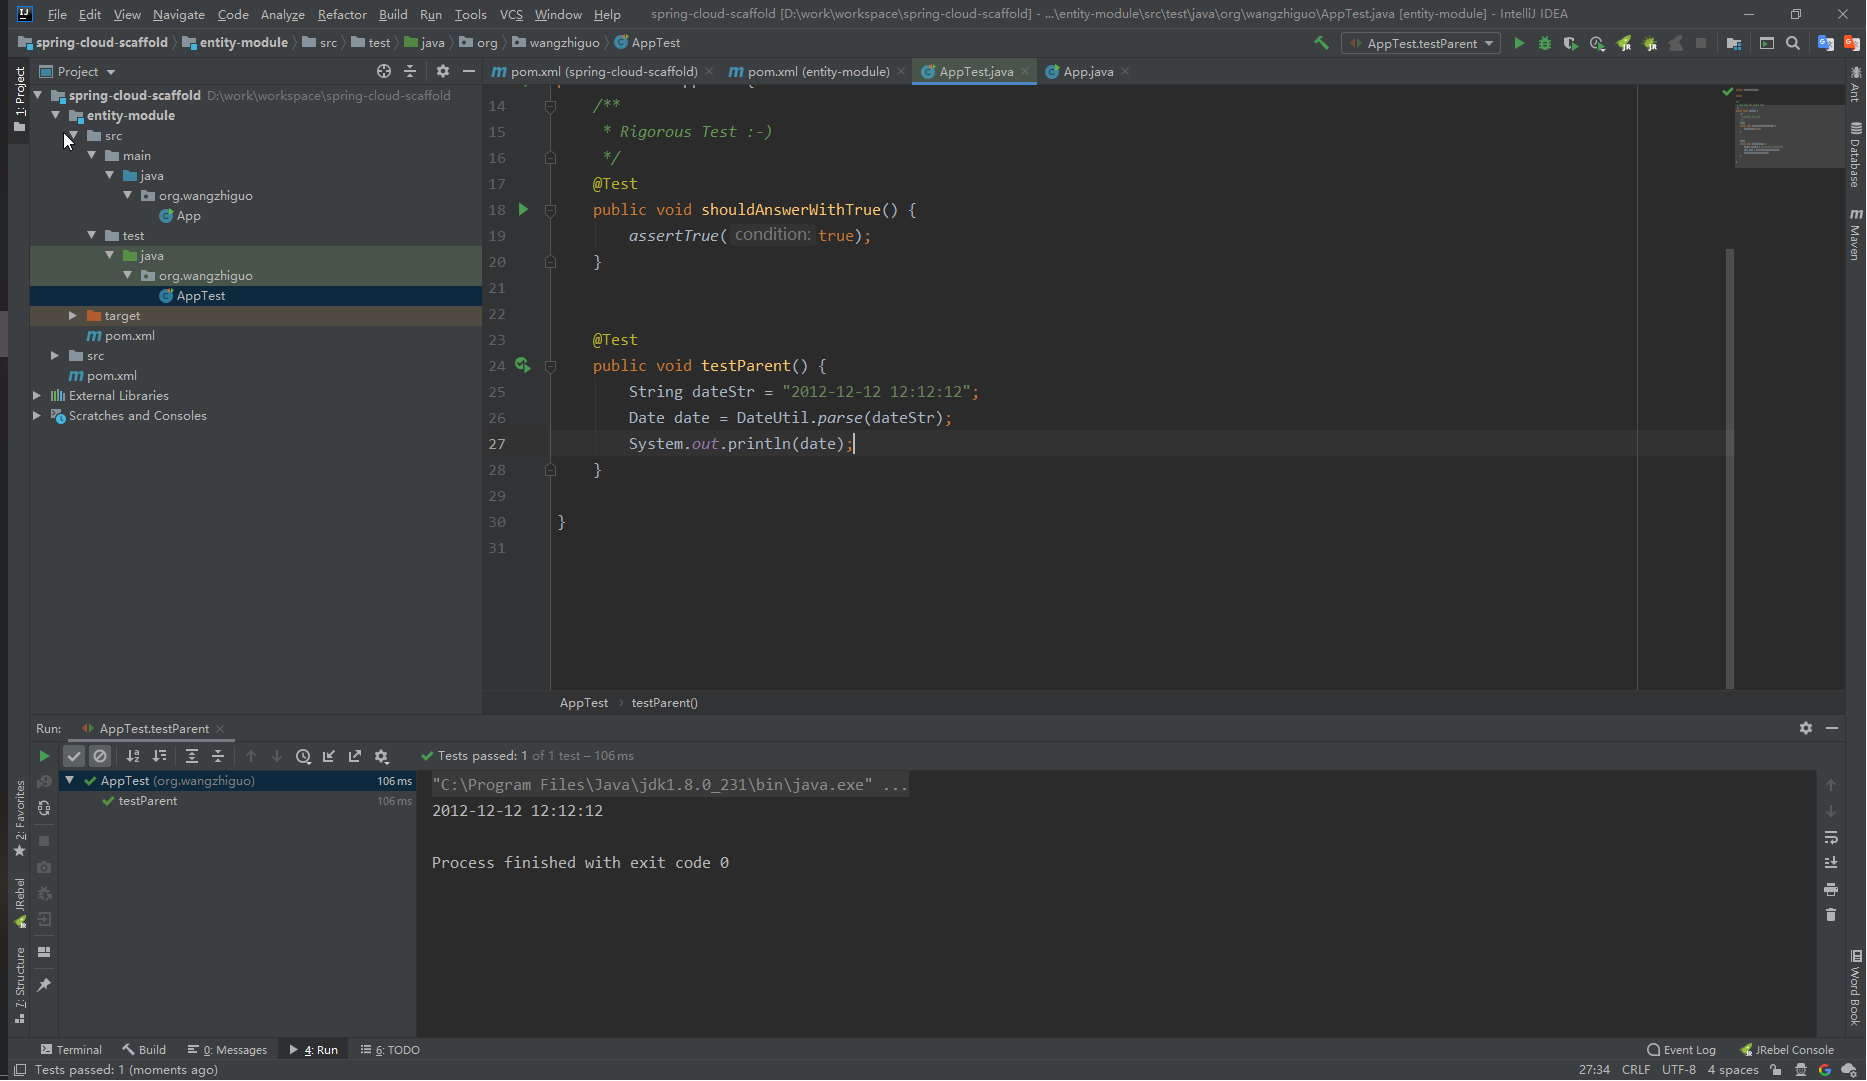Click the Import Tests icon

tap(329, 756)
